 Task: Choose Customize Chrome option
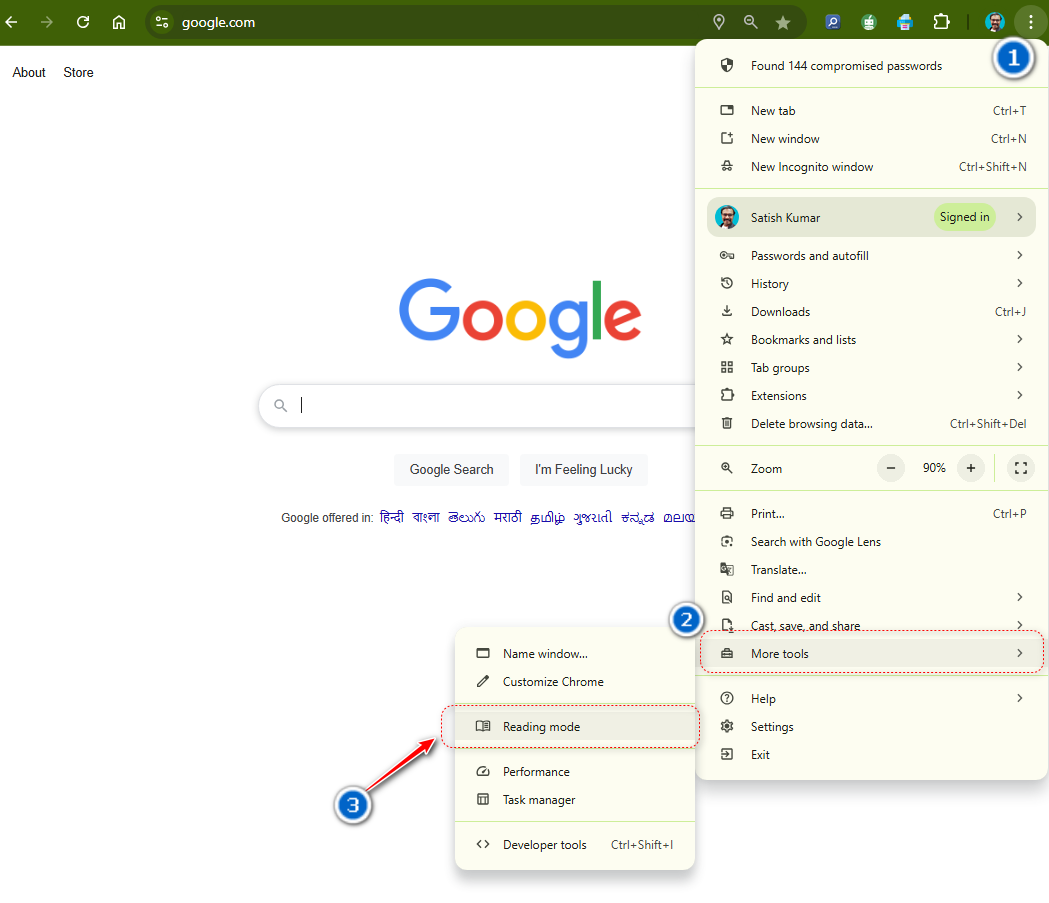click(575, 682)
